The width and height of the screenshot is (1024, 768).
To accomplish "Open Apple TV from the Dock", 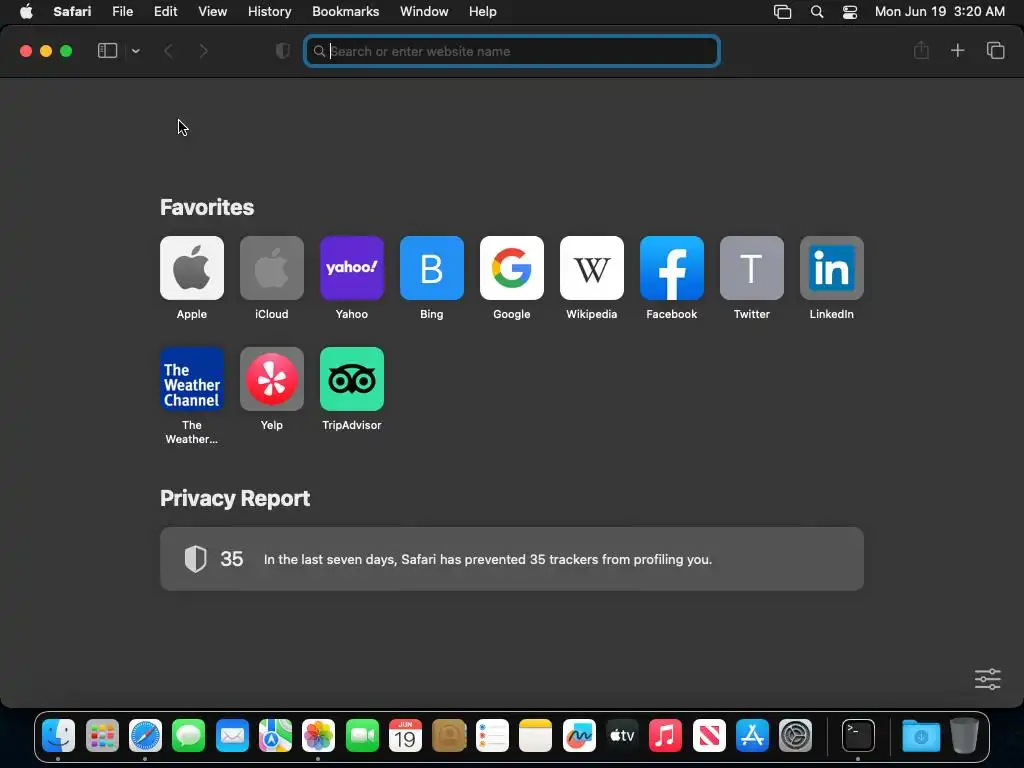I will [622, 736].
